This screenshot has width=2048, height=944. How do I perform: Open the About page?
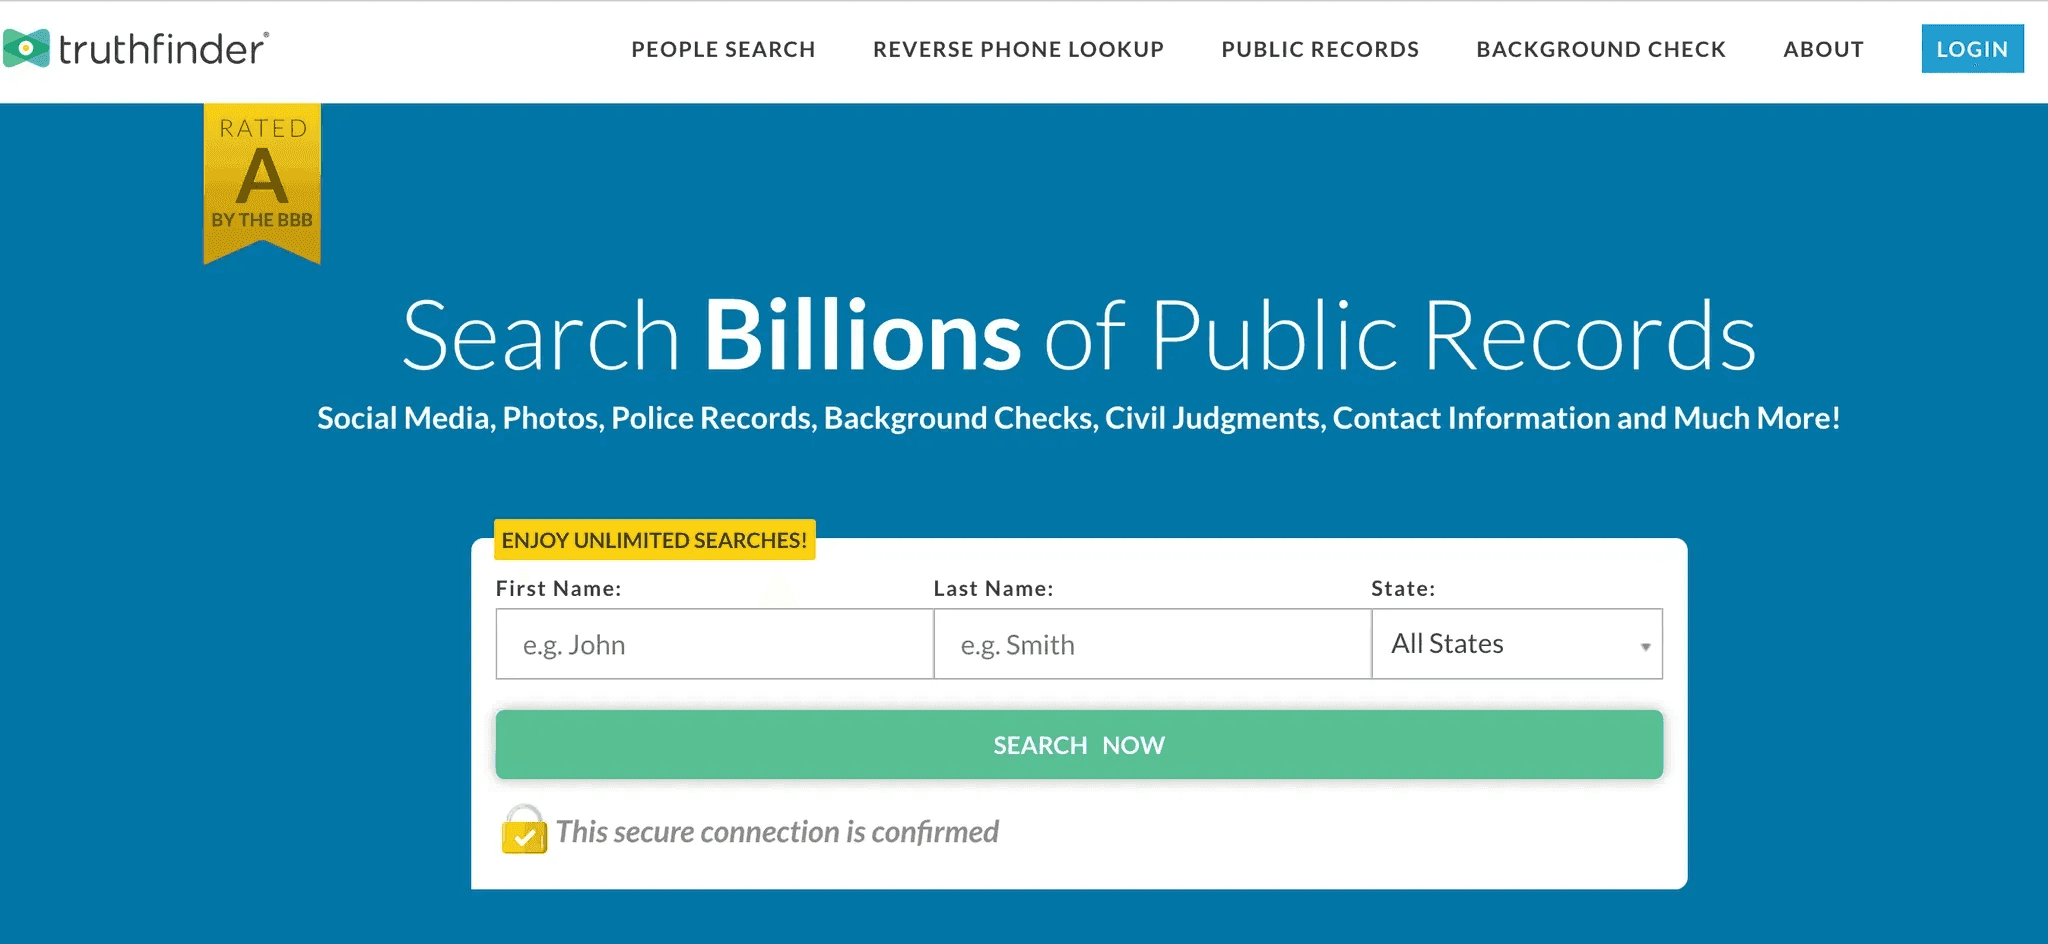[x=1823, y=49]
